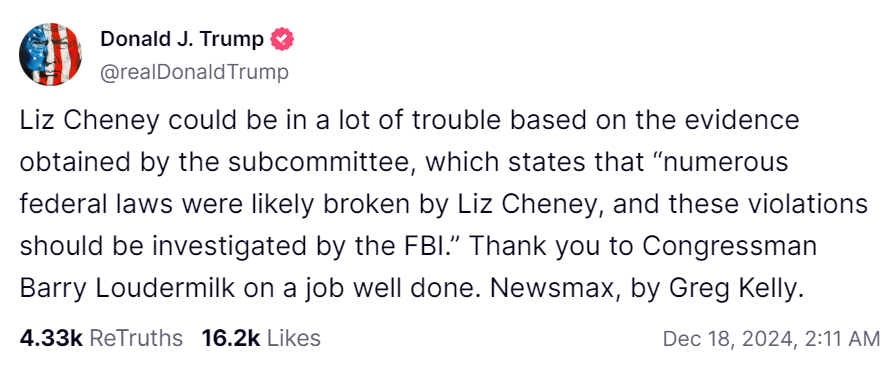Click the name Barry Loudermilk in post
The image size is (895, 373).
coord(127,290)
